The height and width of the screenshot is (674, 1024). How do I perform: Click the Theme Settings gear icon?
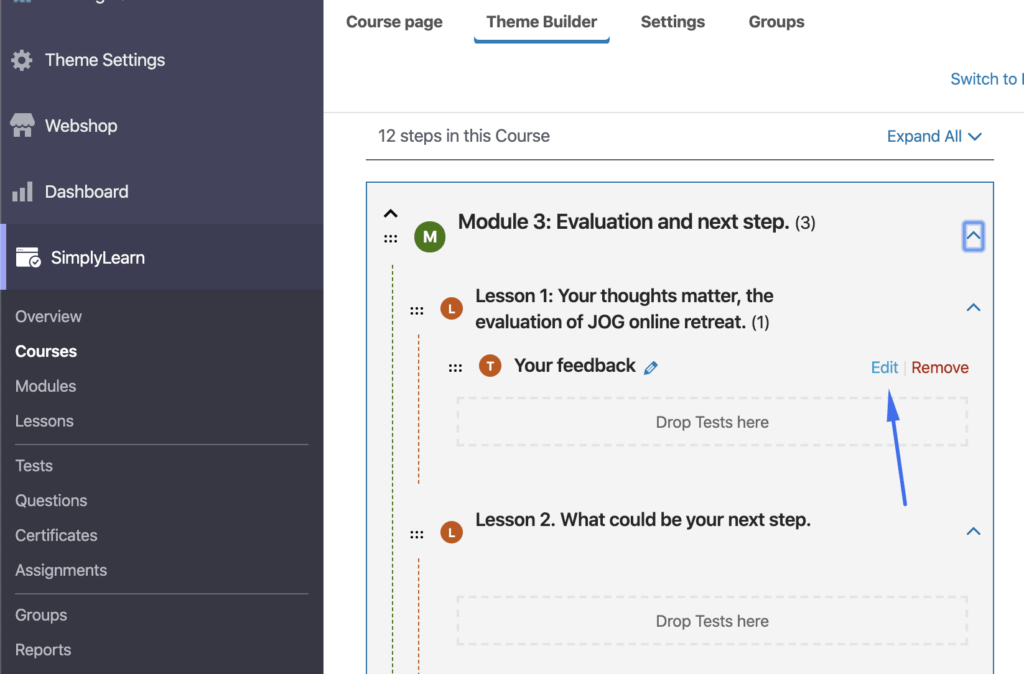pos(21,60)
